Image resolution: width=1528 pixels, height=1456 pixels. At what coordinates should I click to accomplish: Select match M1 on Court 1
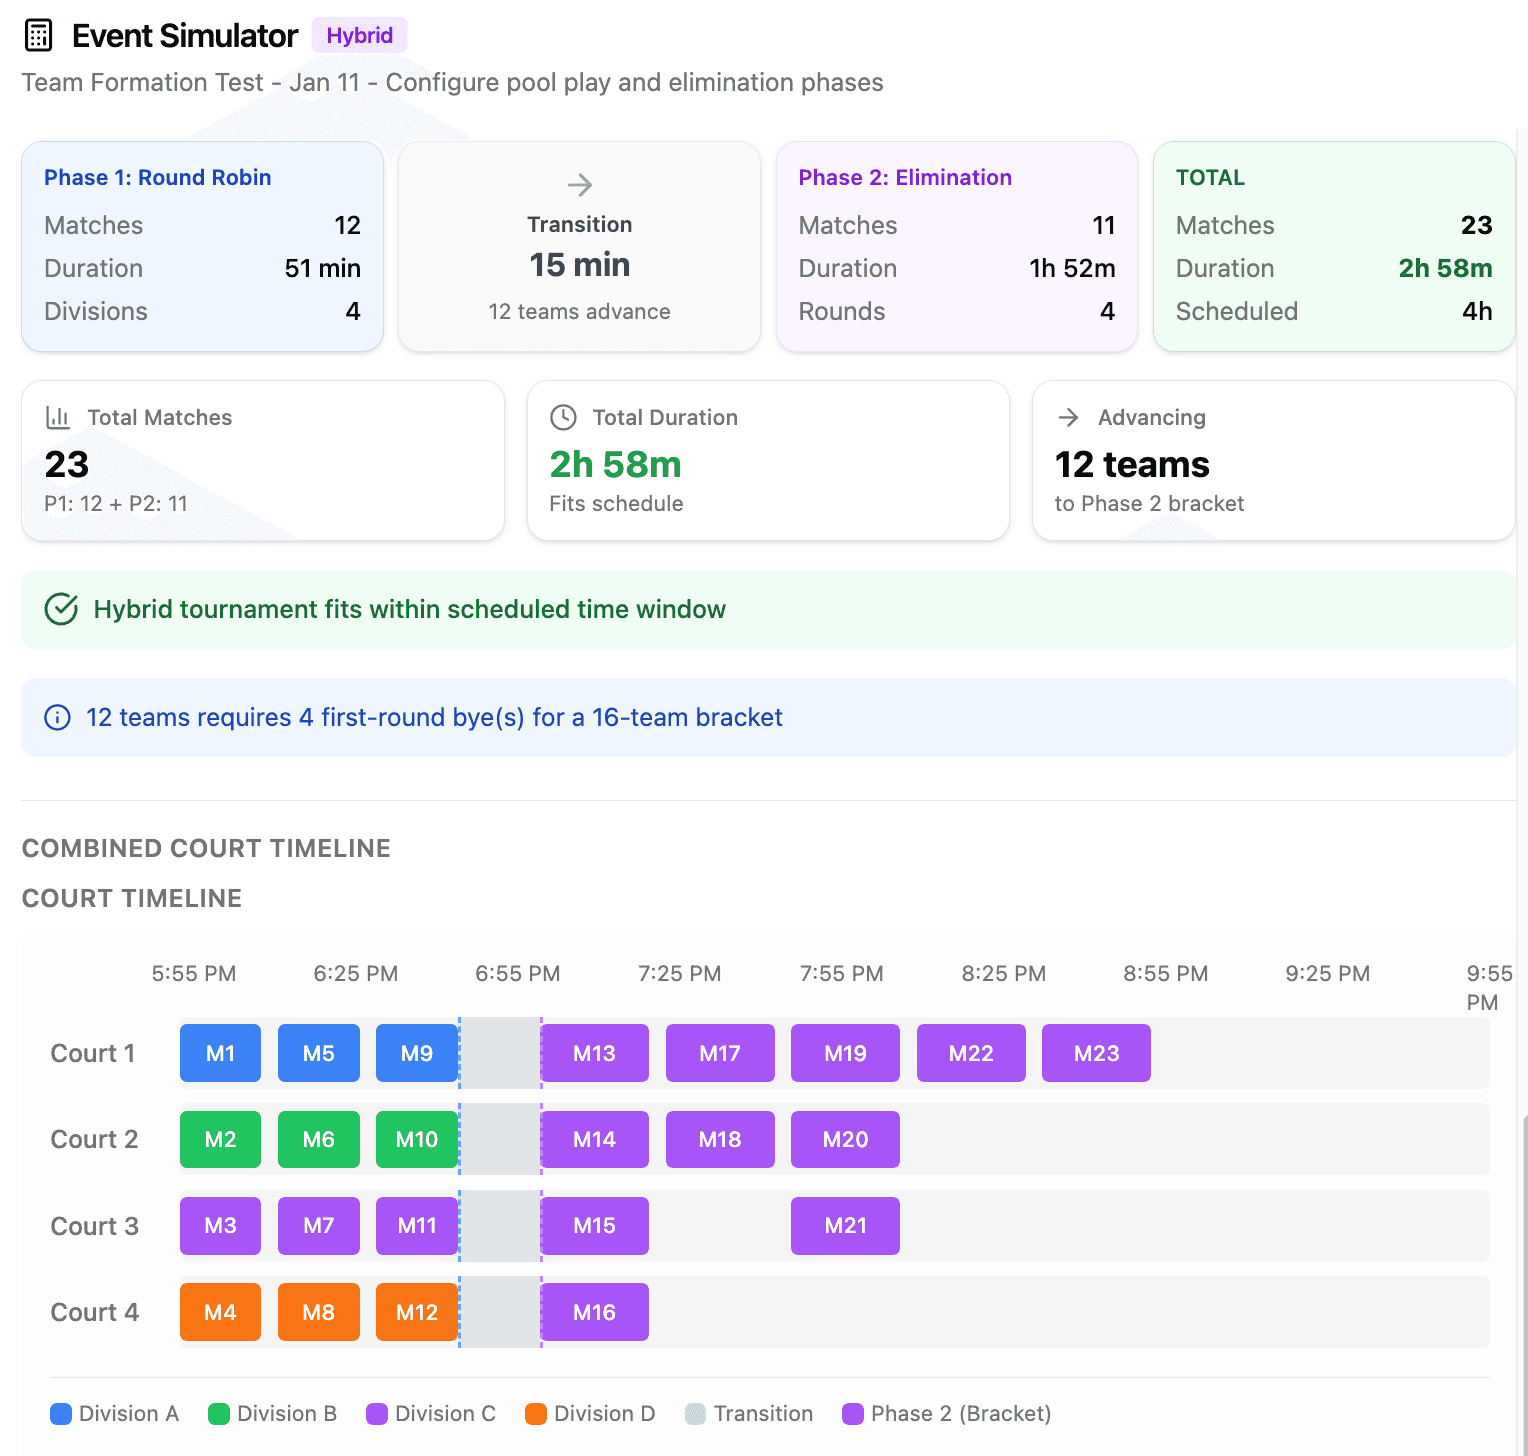(220, 1053)
